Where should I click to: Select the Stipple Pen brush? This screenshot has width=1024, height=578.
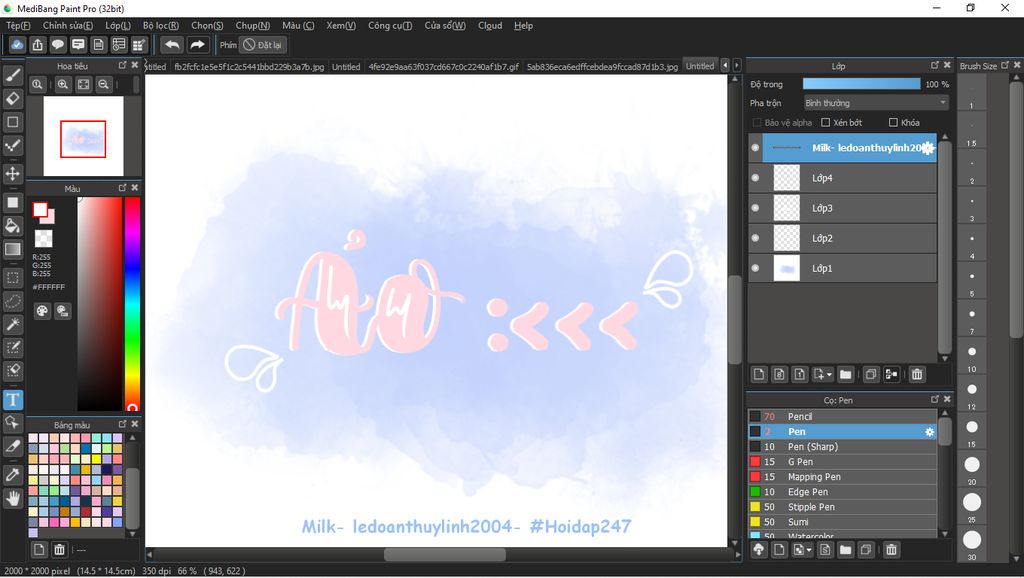842,507
